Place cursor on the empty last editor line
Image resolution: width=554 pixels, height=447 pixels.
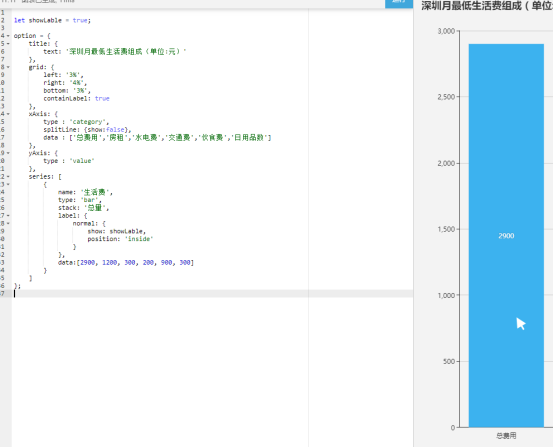[212, 294]
